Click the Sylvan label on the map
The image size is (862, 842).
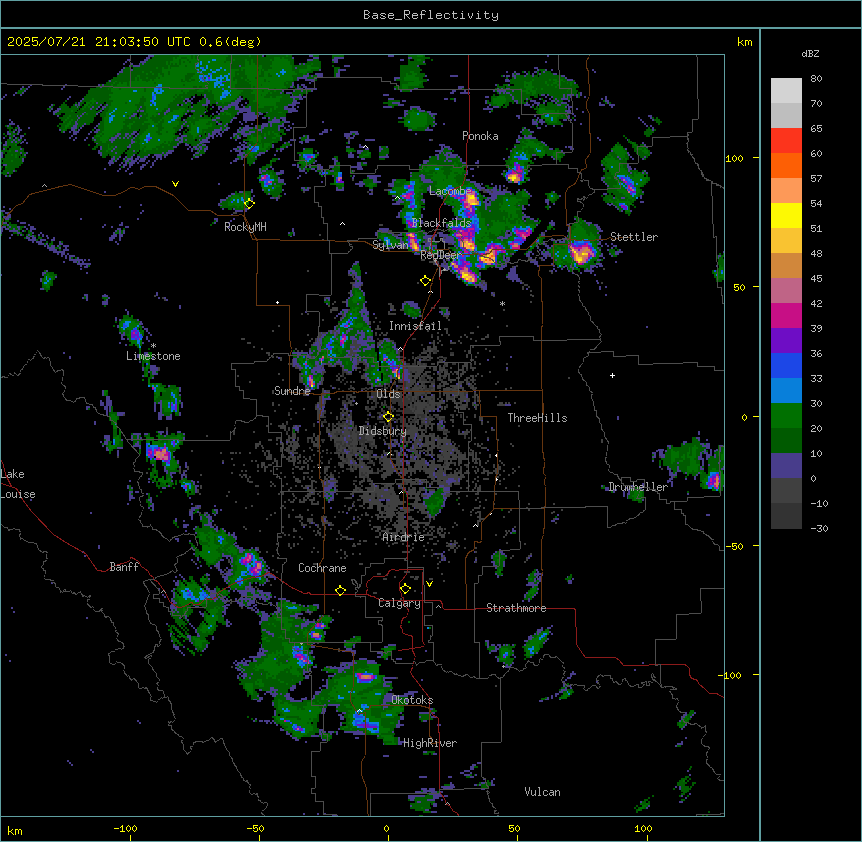click(390, 245)
